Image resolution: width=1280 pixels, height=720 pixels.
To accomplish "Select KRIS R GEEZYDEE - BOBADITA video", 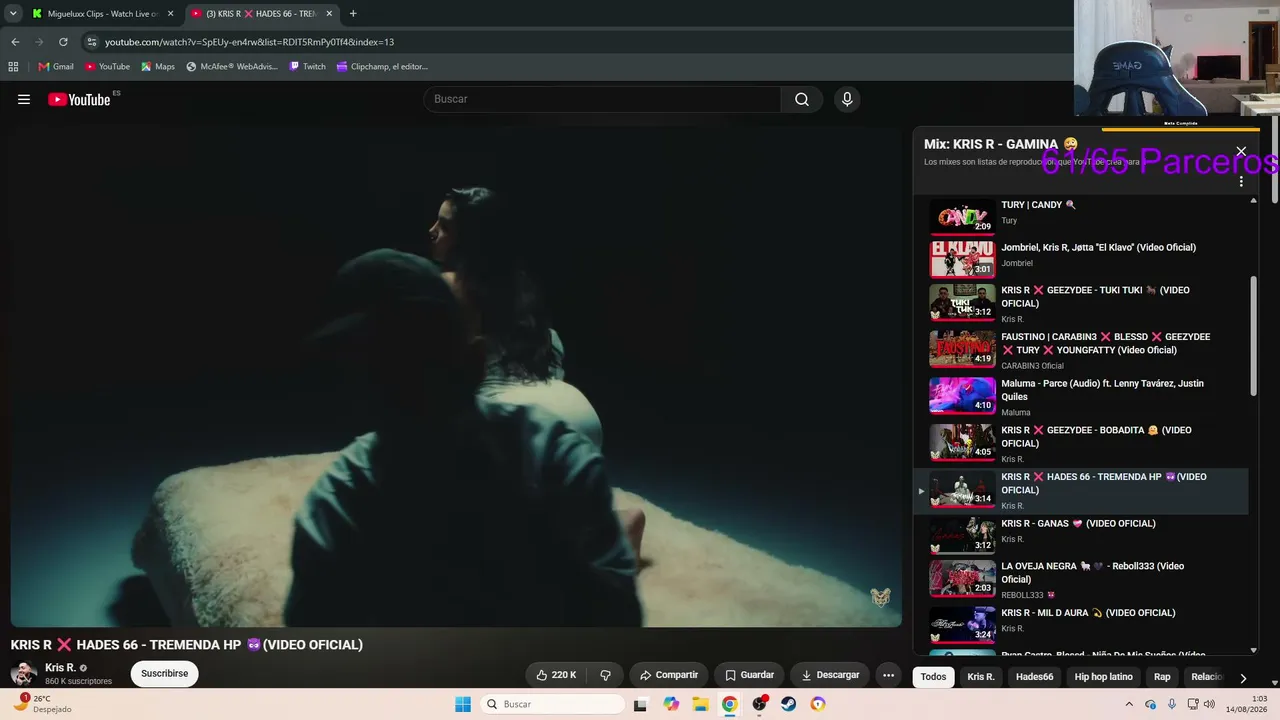I will coord(1080,443).
